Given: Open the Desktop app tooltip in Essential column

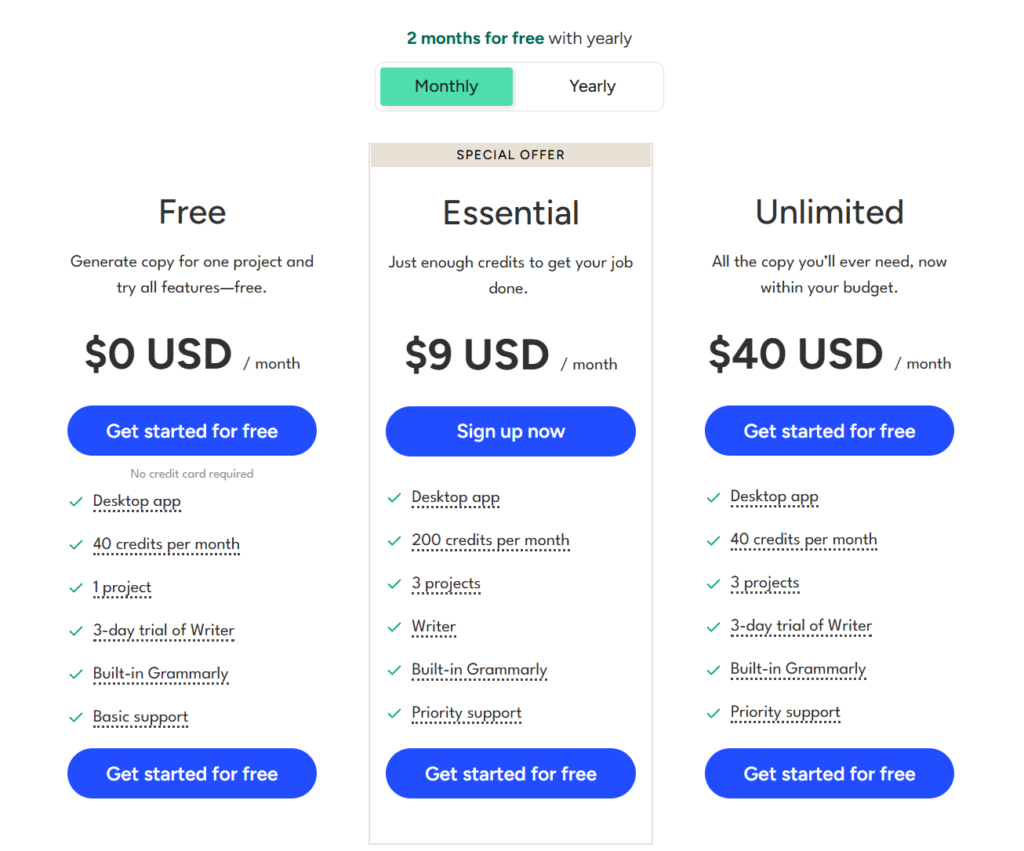Looking at the screenshot, I should pos(456,497).
